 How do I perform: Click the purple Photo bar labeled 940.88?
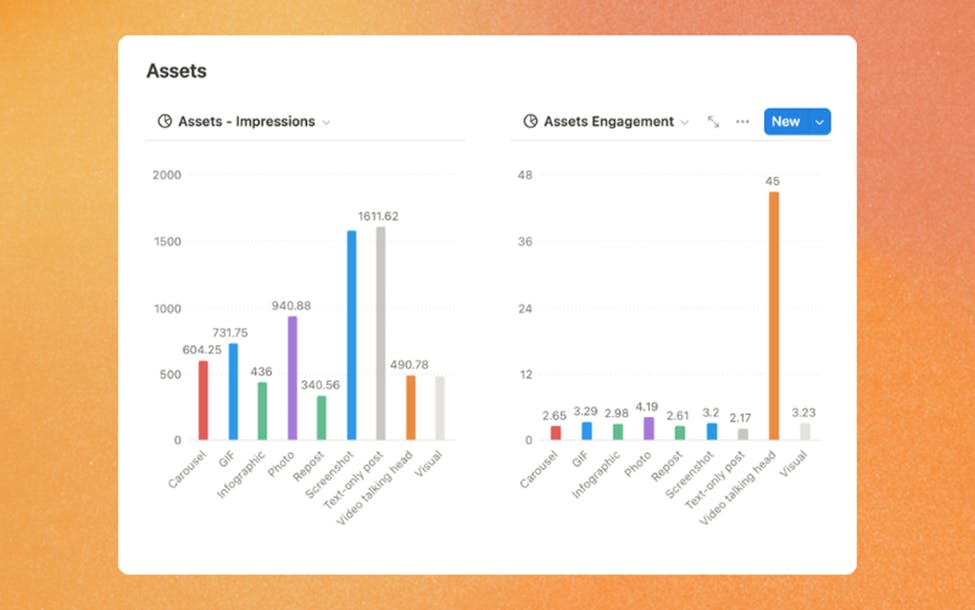coord(292,378)
